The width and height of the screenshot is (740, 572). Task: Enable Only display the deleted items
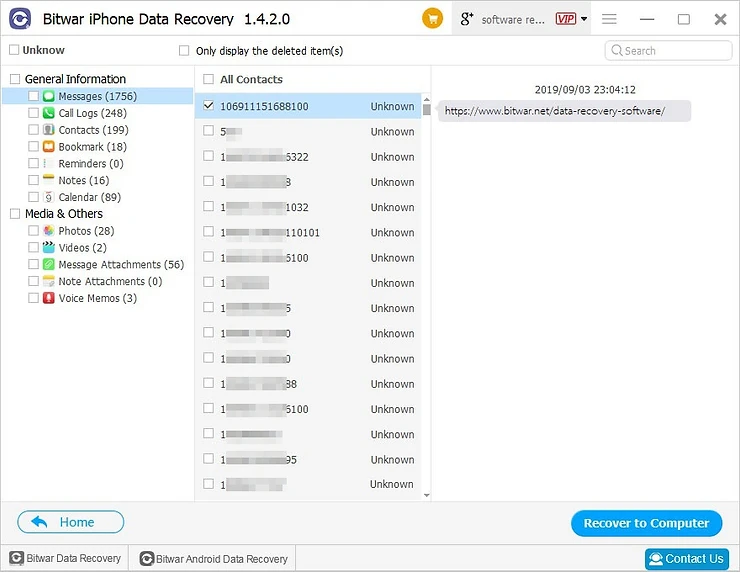[184, 50]
